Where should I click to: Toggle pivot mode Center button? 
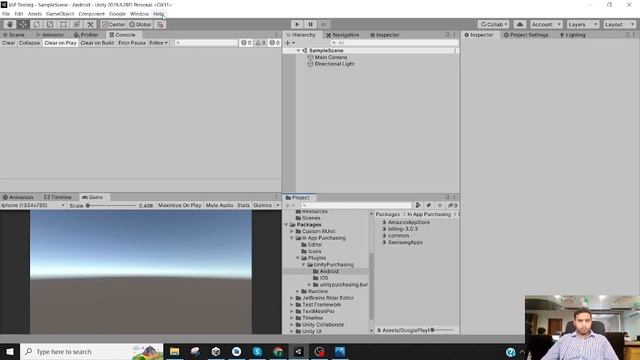pyautogui.click(x=114, y=24)
